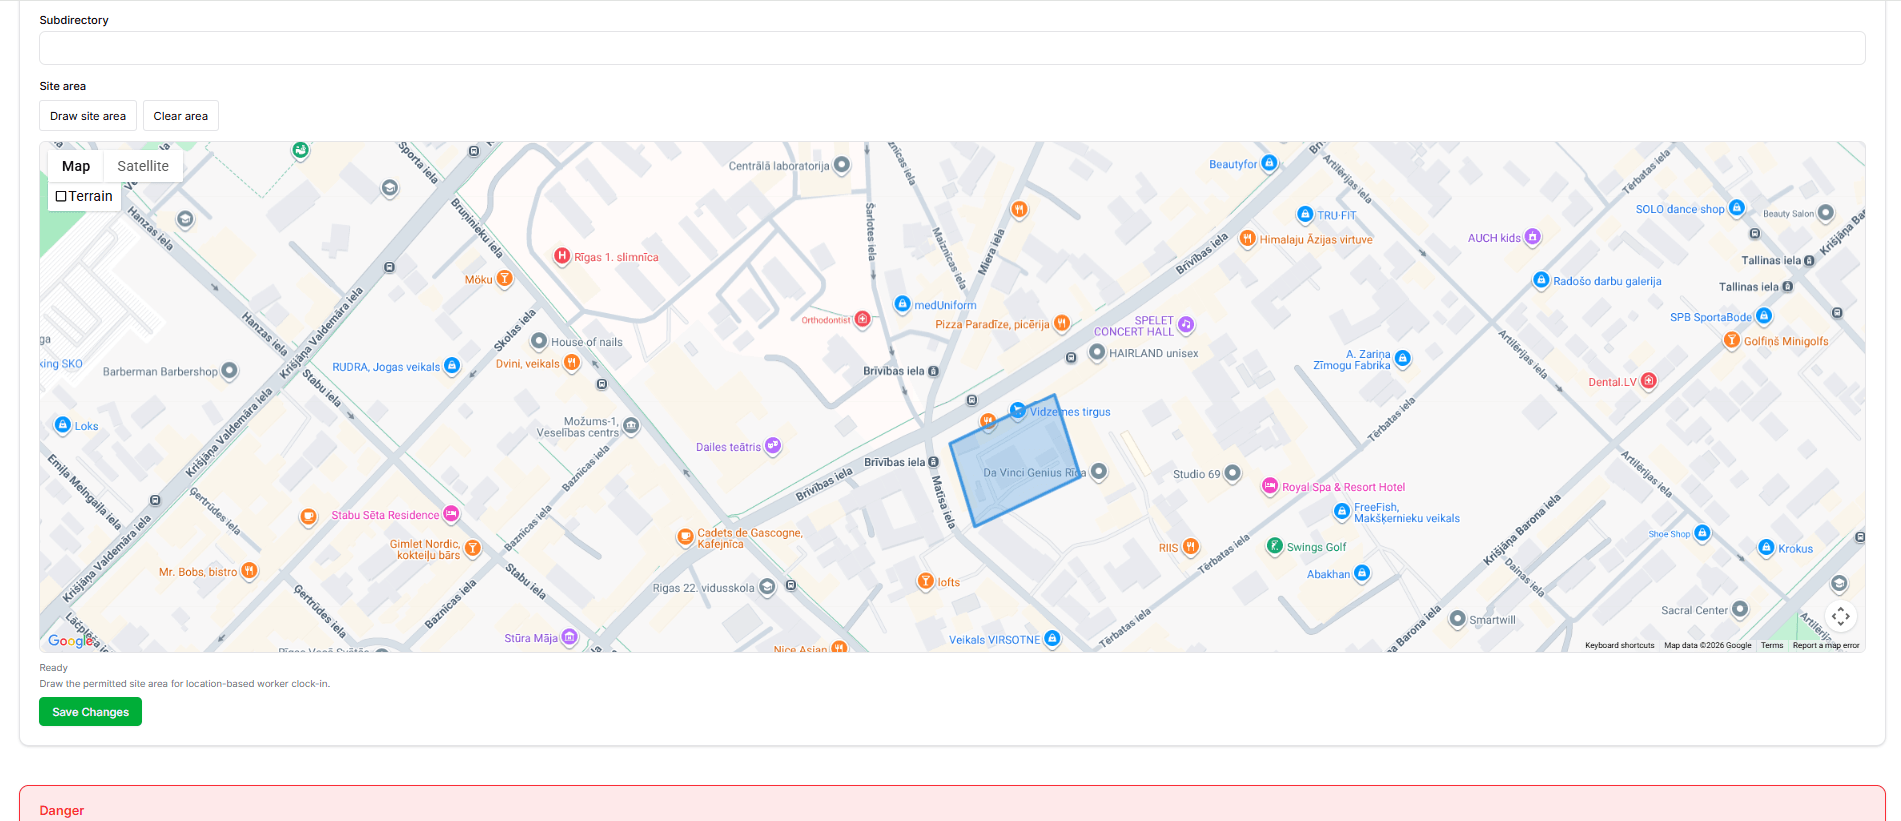
Task: Click the Dvini, veikals marker
Action: (572, 363)
